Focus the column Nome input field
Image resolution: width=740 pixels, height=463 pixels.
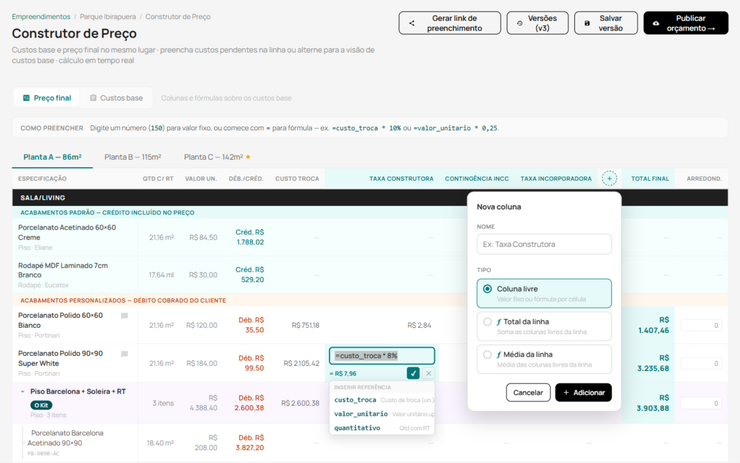(544, 244)
